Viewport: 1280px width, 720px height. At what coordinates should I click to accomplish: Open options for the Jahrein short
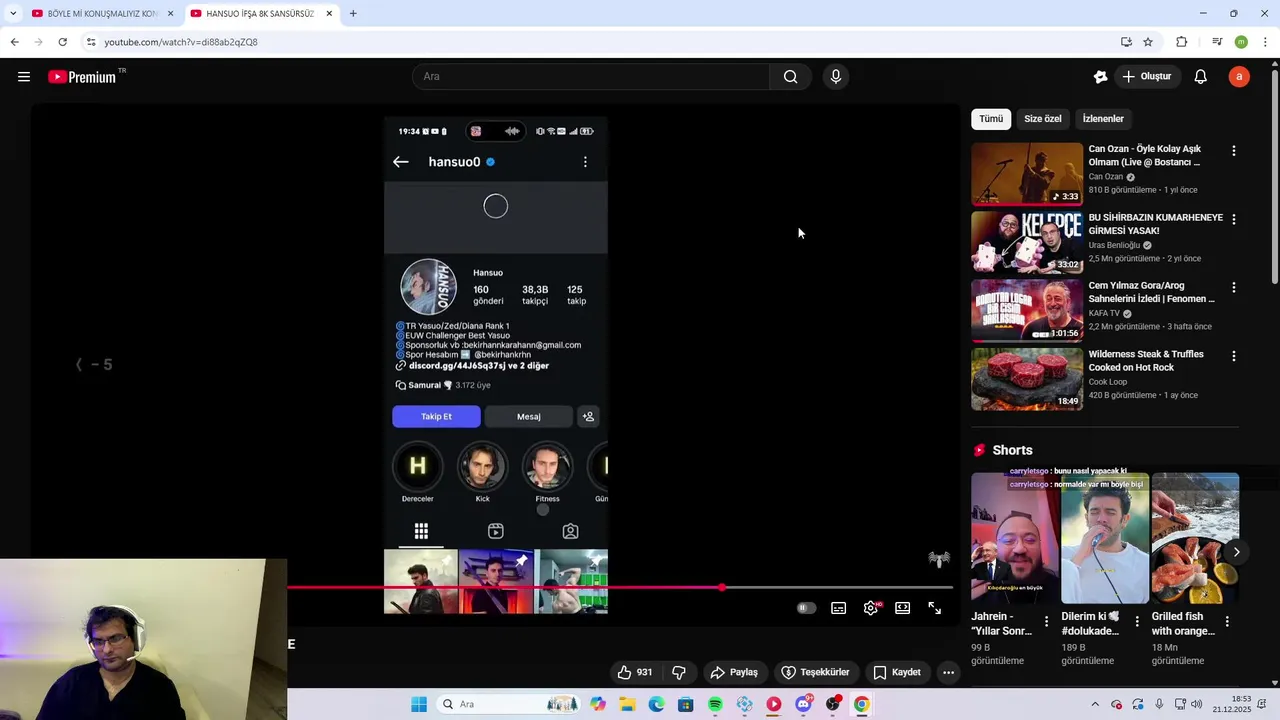pyautogui.click(x=1047, y=621)
